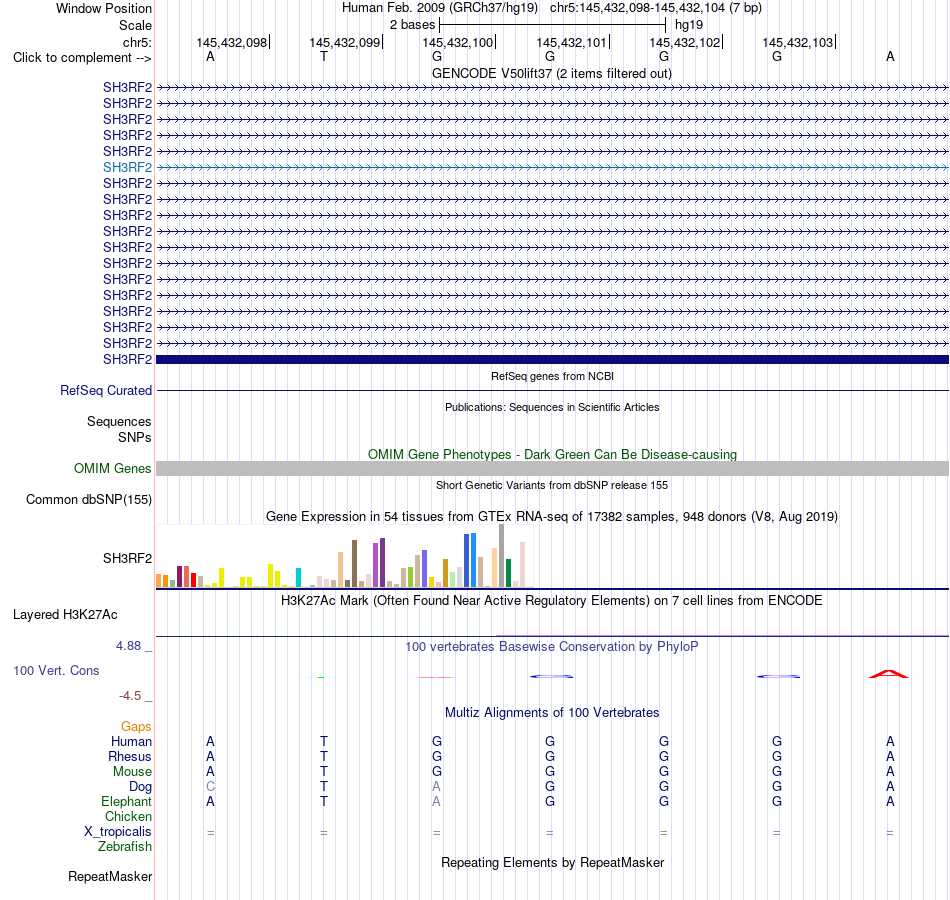Click the 100 Vert. Cons label
The width and height of the screenshot is (950, 900).
pyautogui.click(x=56, y=670)
